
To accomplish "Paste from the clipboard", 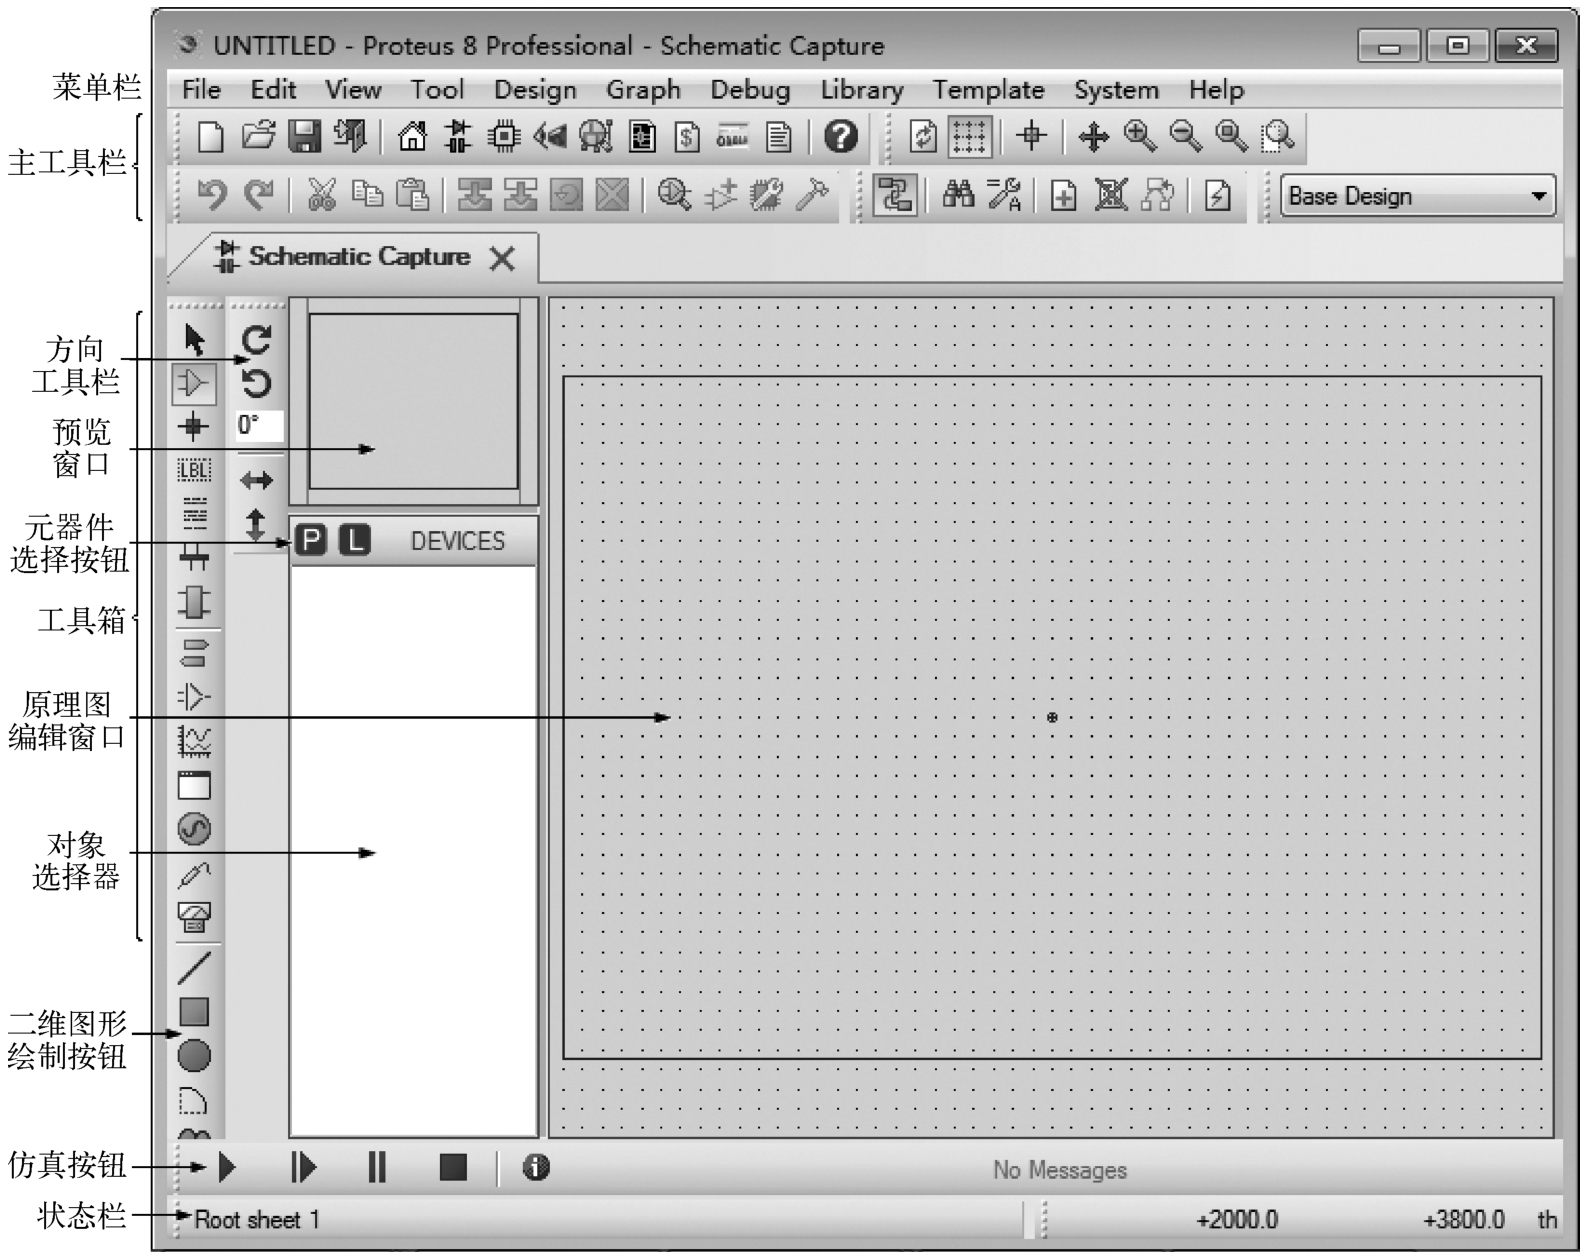I will (x=413, y=195).
